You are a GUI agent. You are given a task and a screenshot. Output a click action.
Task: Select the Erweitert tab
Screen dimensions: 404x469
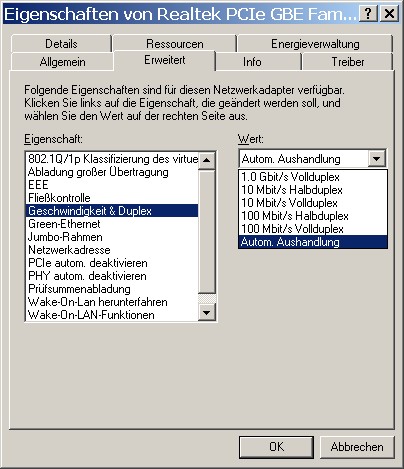[x=165, y=60]
